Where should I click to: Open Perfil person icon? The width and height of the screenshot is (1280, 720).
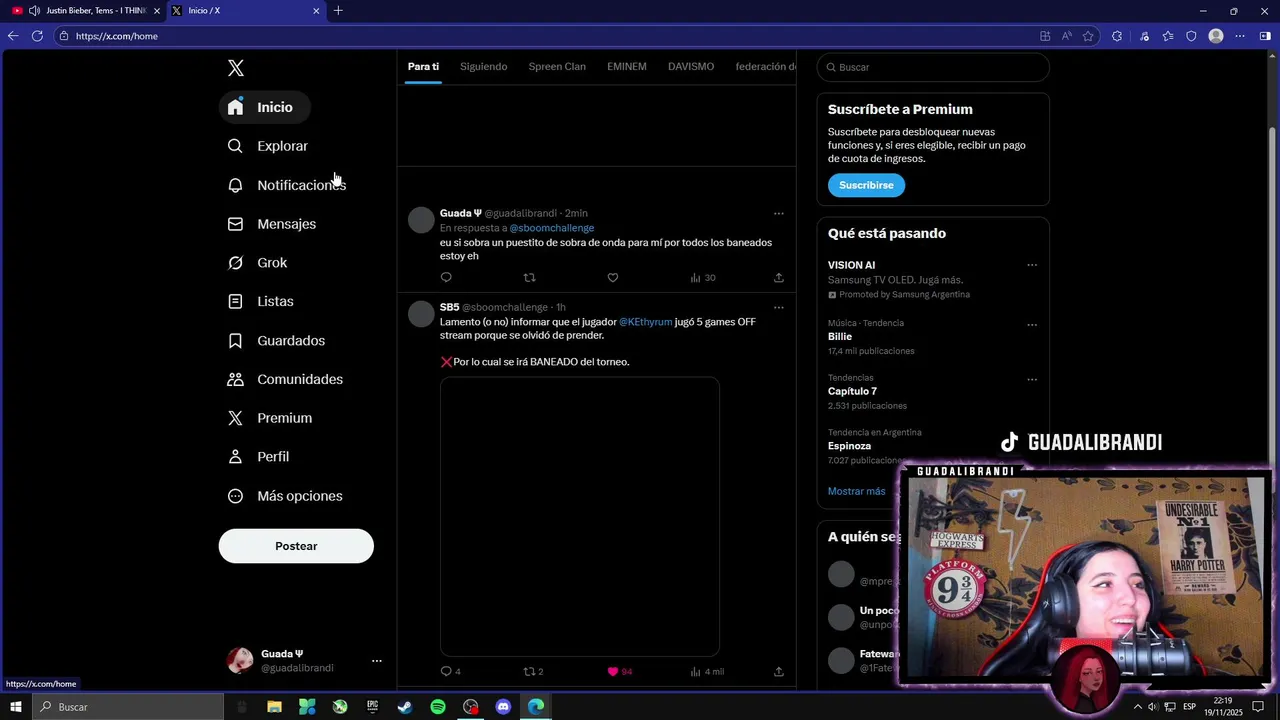[x=235, y=457]
